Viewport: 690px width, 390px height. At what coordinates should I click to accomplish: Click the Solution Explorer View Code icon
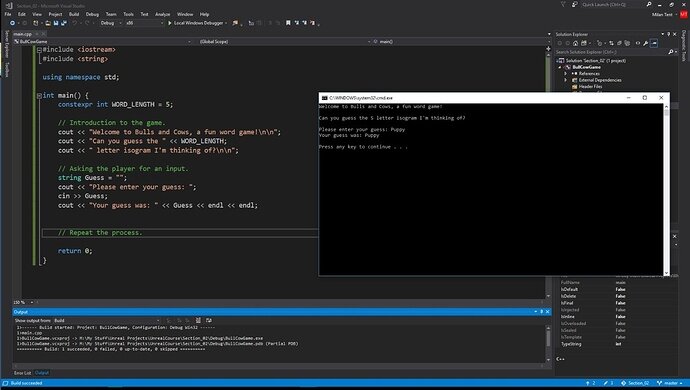pos(638,43)
